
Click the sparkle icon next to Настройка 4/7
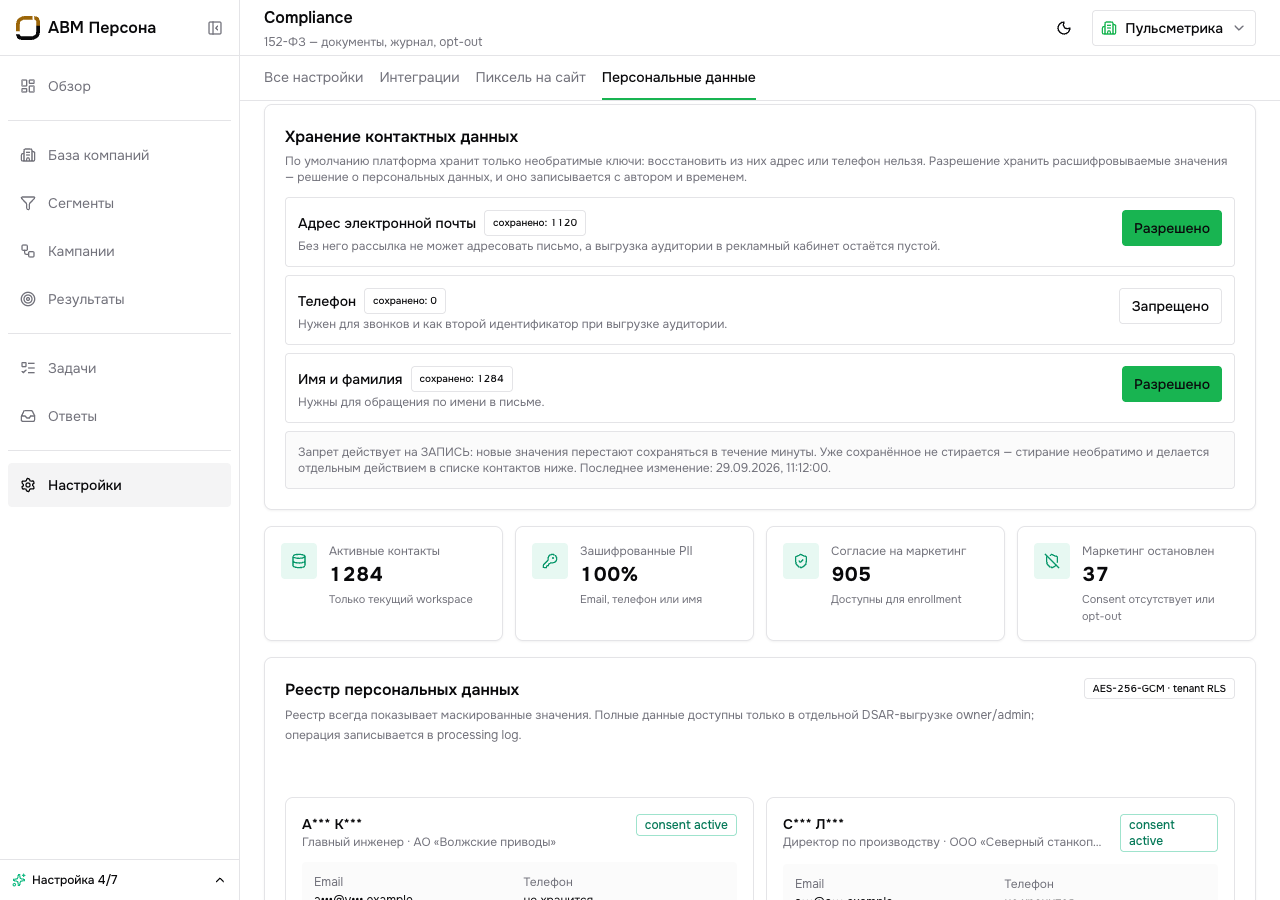[x=19, y=880]
